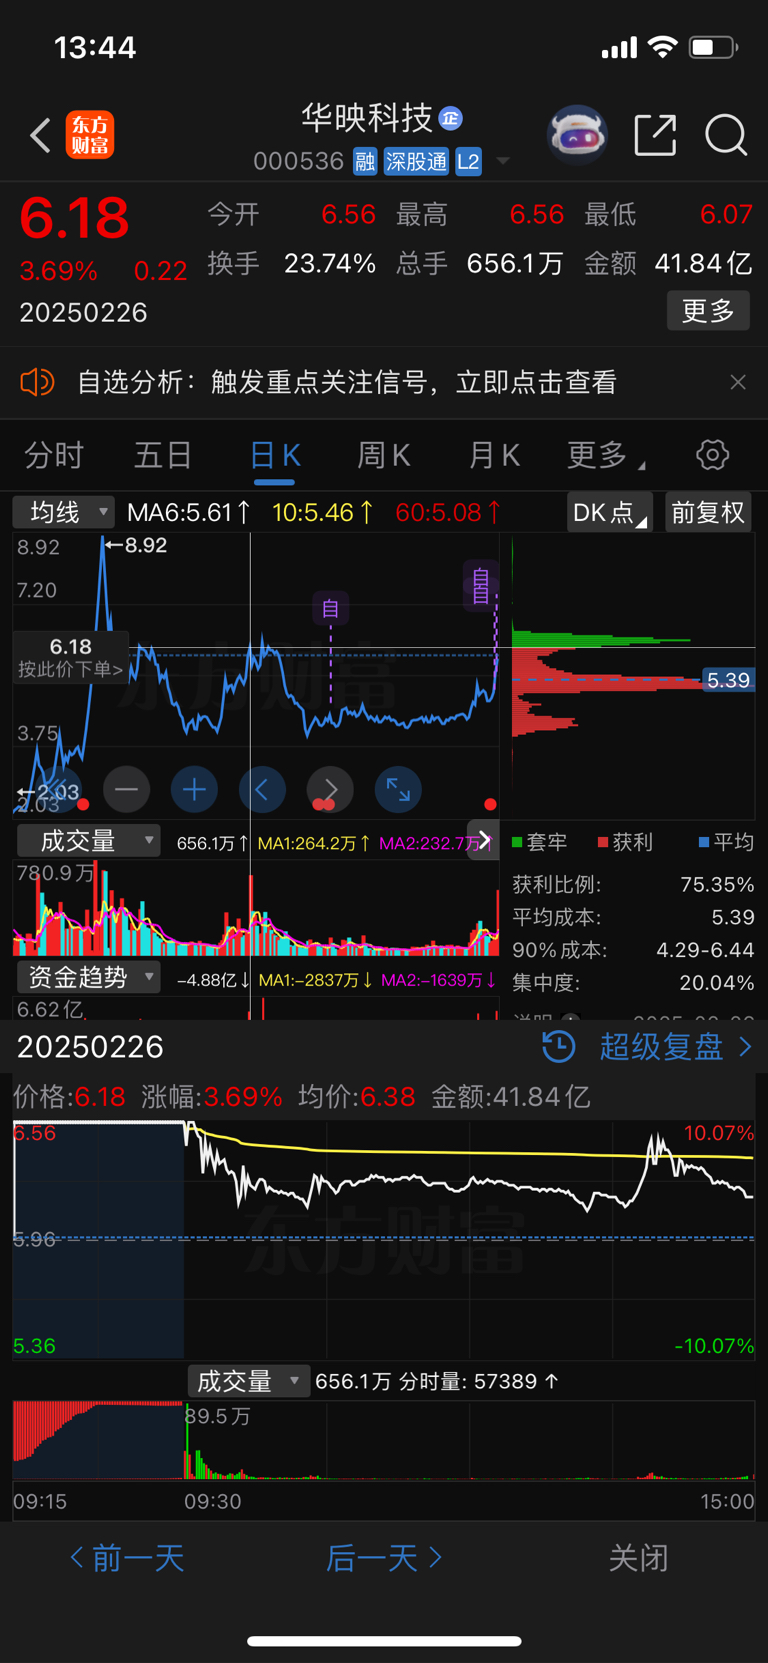Image resolution: width=768 pixels, height=1663 pixels.
Task: Open the 自选分析 signal notice
Action: [346, 382]
